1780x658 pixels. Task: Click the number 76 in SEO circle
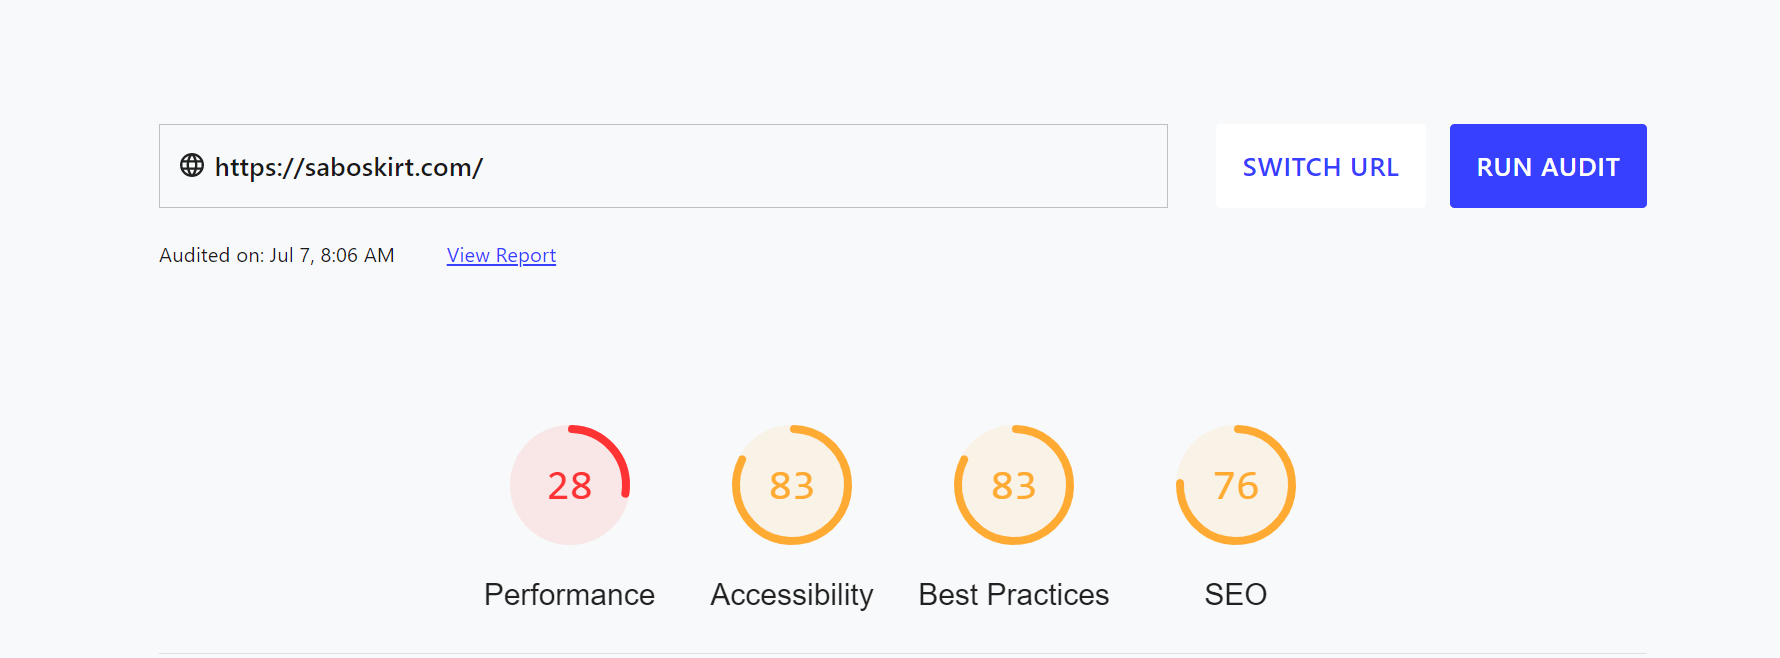(x=1235, y=486)
